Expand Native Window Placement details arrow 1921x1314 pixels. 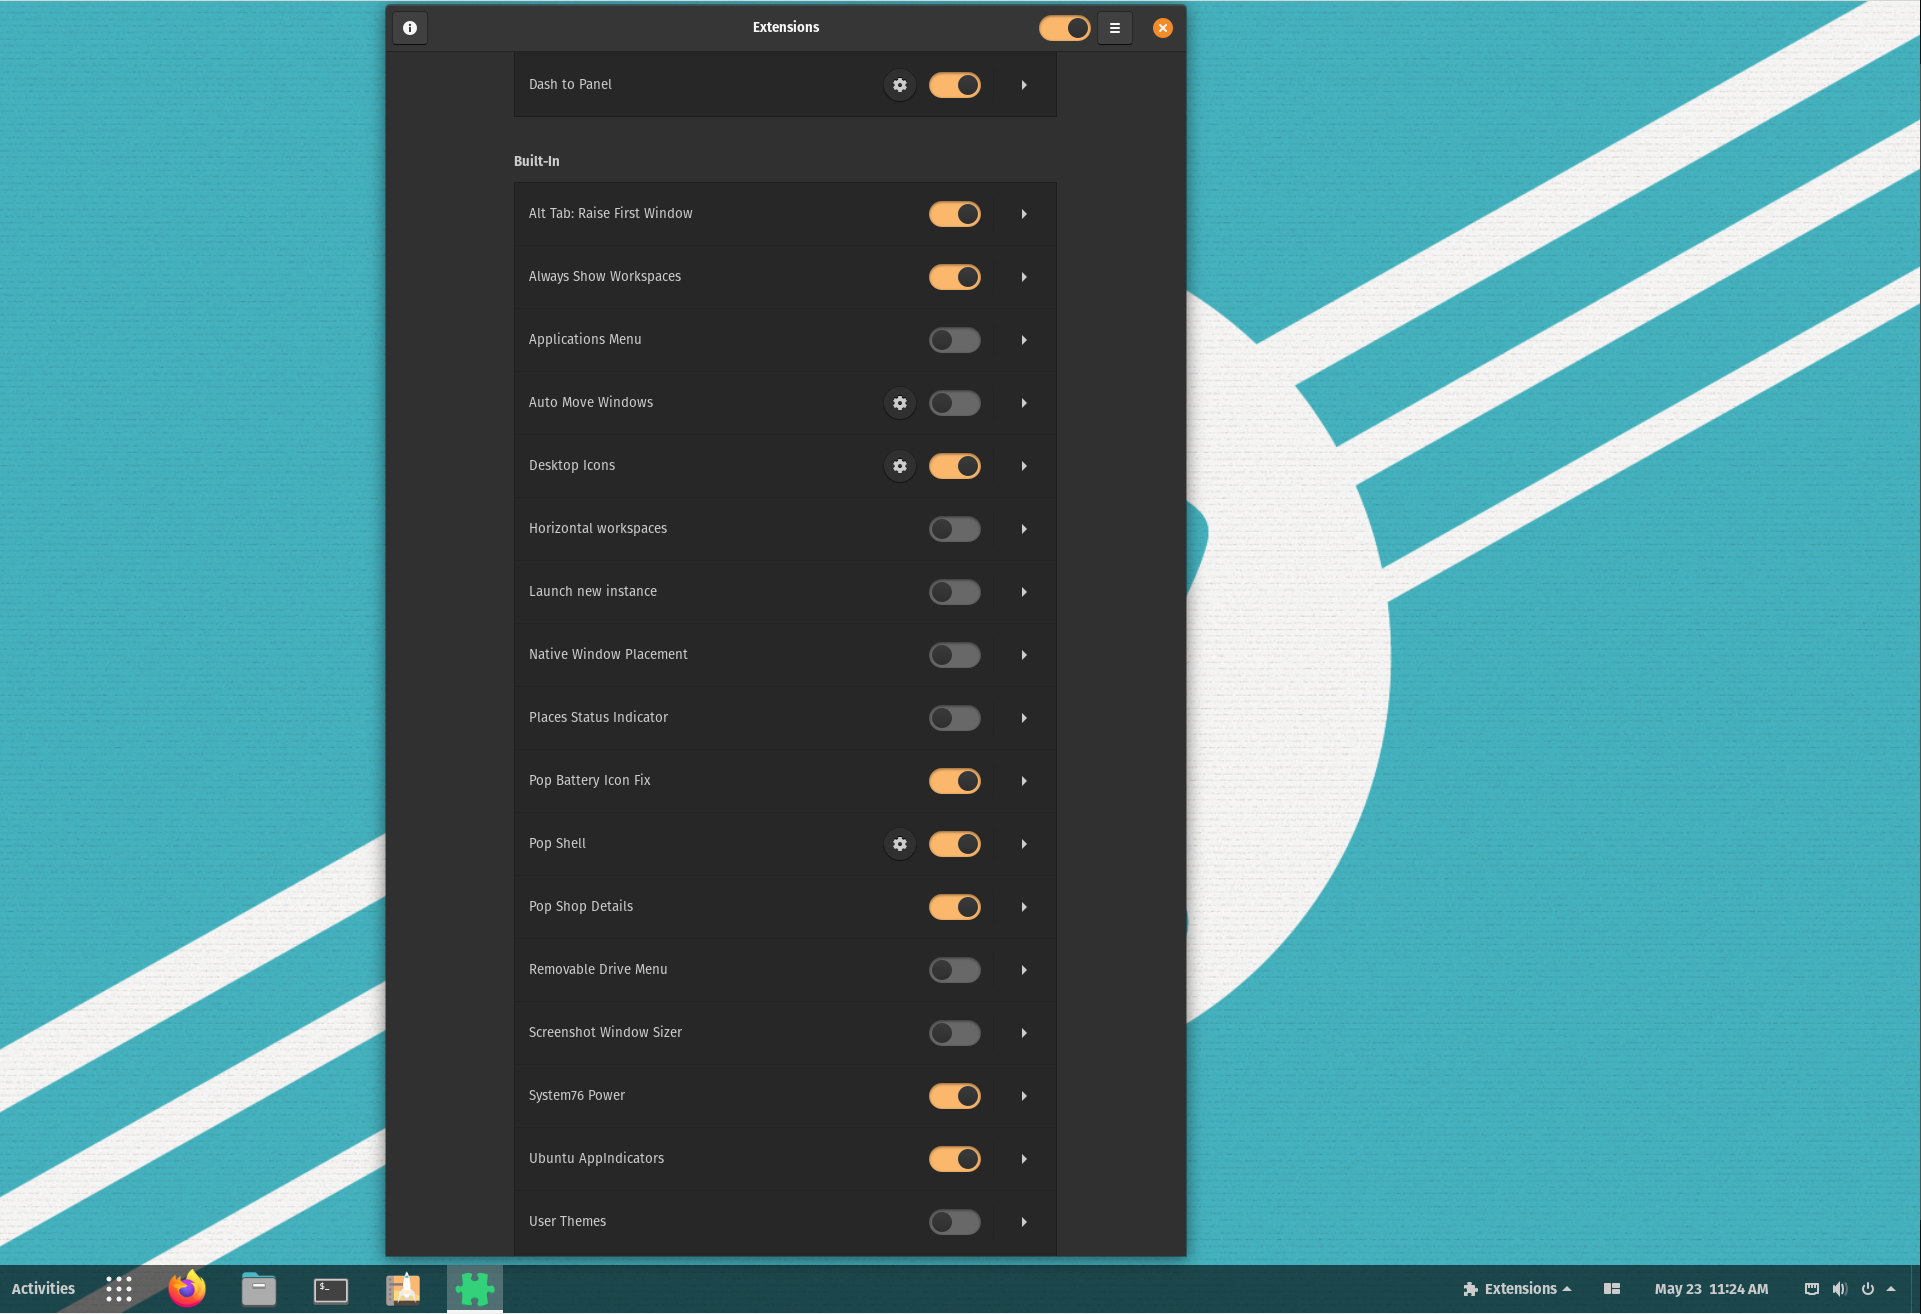point(1024,655)
